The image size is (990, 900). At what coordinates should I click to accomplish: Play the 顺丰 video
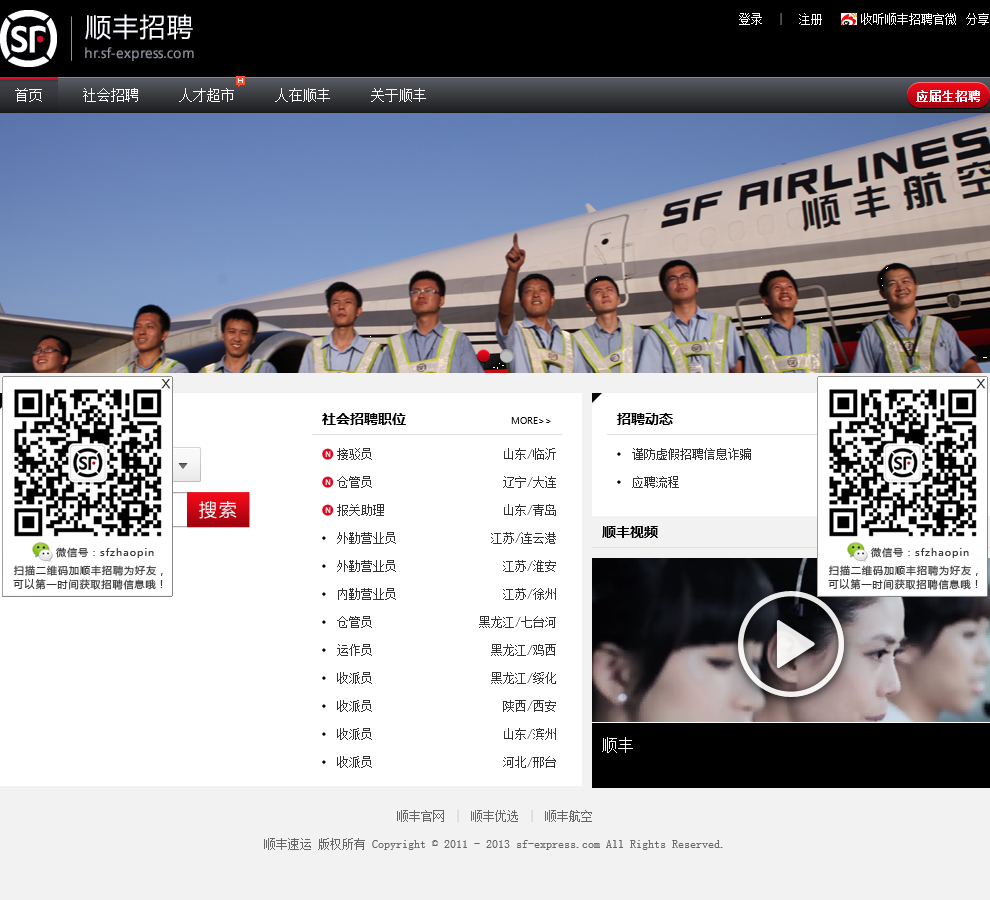tap(790, 644)
